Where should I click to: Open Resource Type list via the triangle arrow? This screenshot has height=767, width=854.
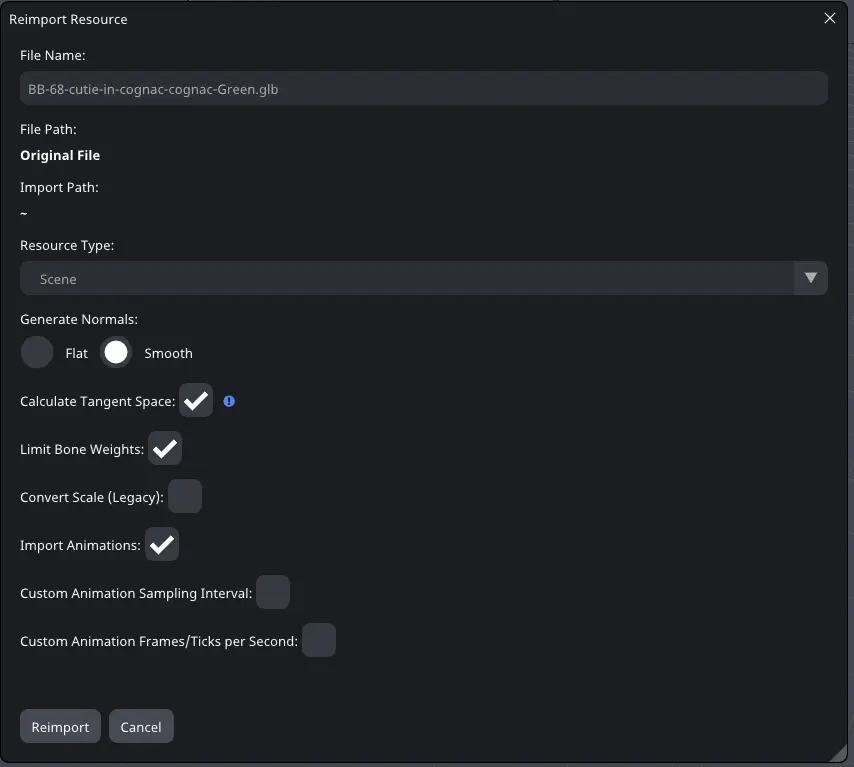tap(810, 278)
